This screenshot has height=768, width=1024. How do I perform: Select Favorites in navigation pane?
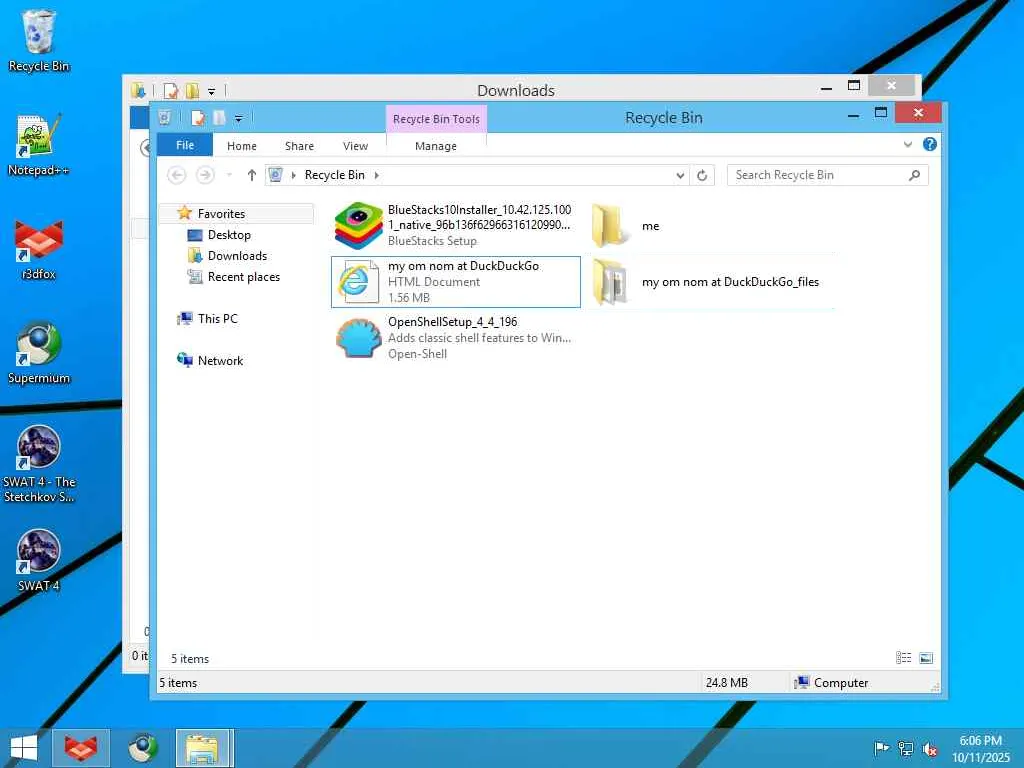click(221, 214)
